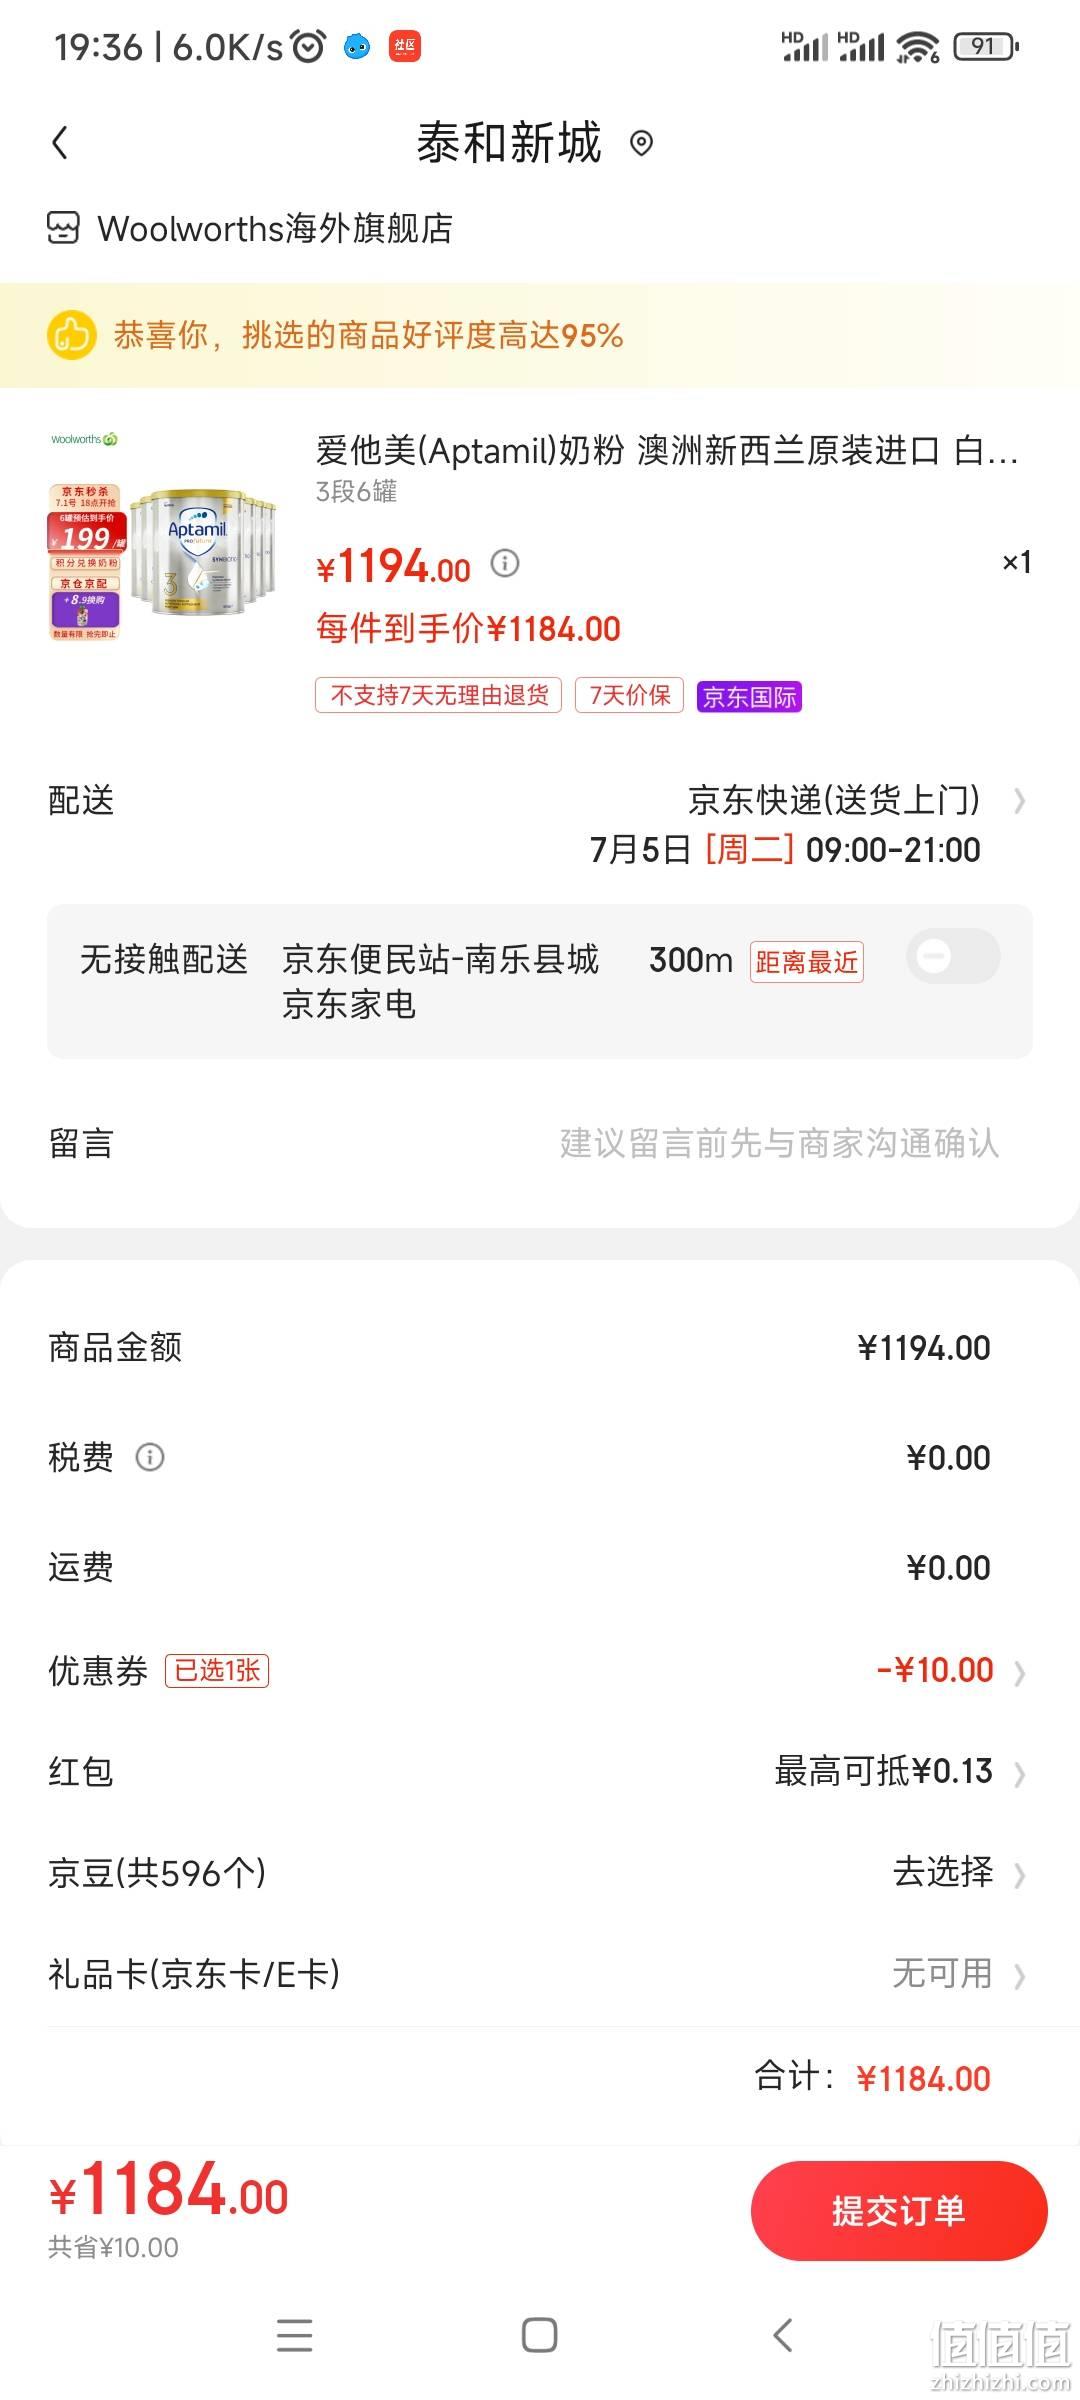Tap the info icon beside 税费
The image size is (1080, 2400).
(150, 1457)
